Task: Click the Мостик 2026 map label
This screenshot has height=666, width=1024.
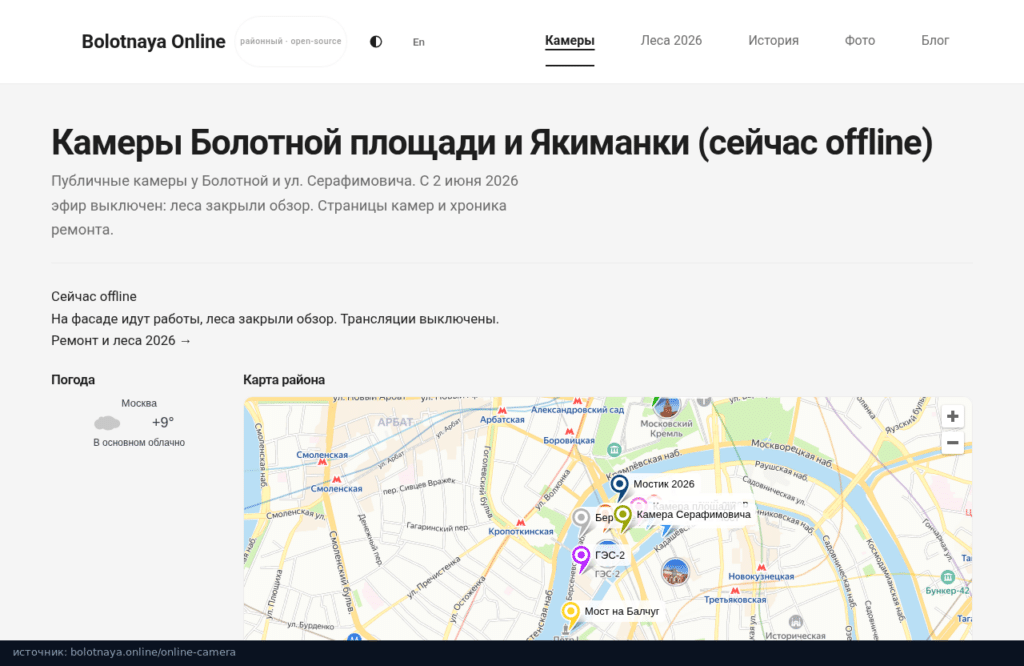Action: point(664,484)
